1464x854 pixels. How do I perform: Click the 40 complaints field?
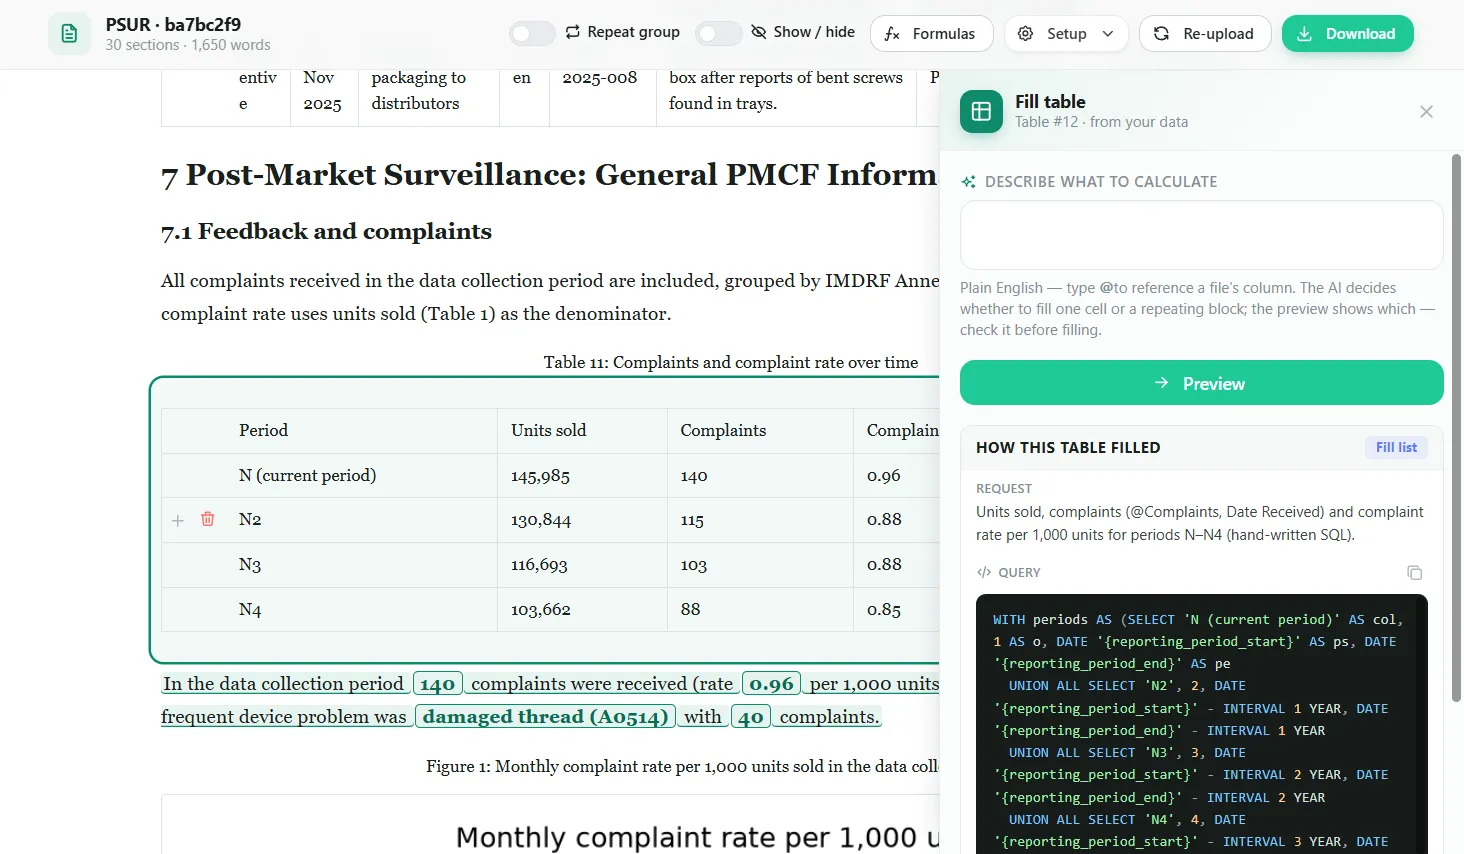point(751,717)
